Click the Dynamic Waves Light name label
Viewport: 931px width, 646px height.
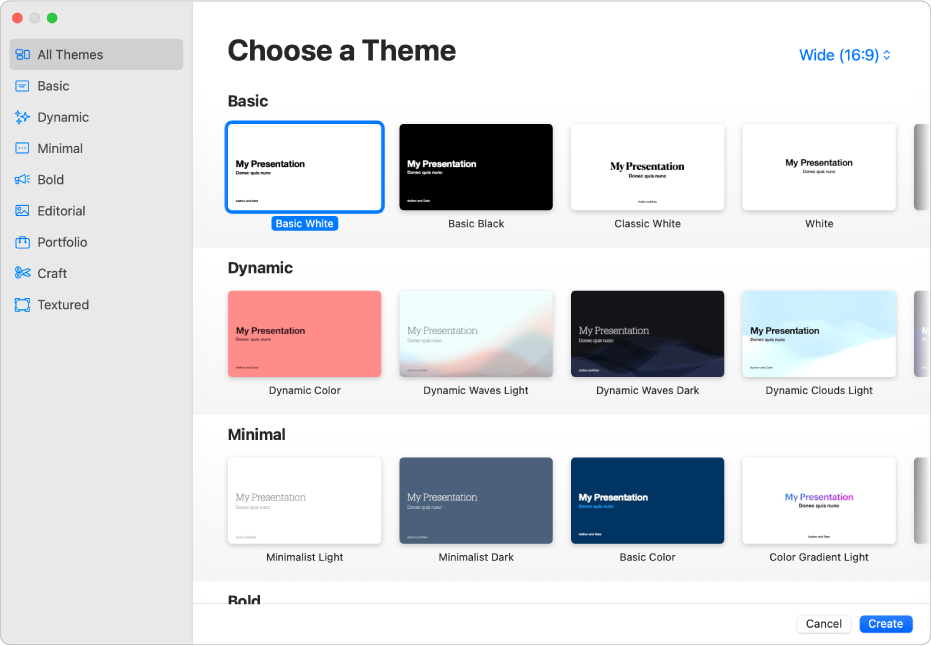coord(476,391)
